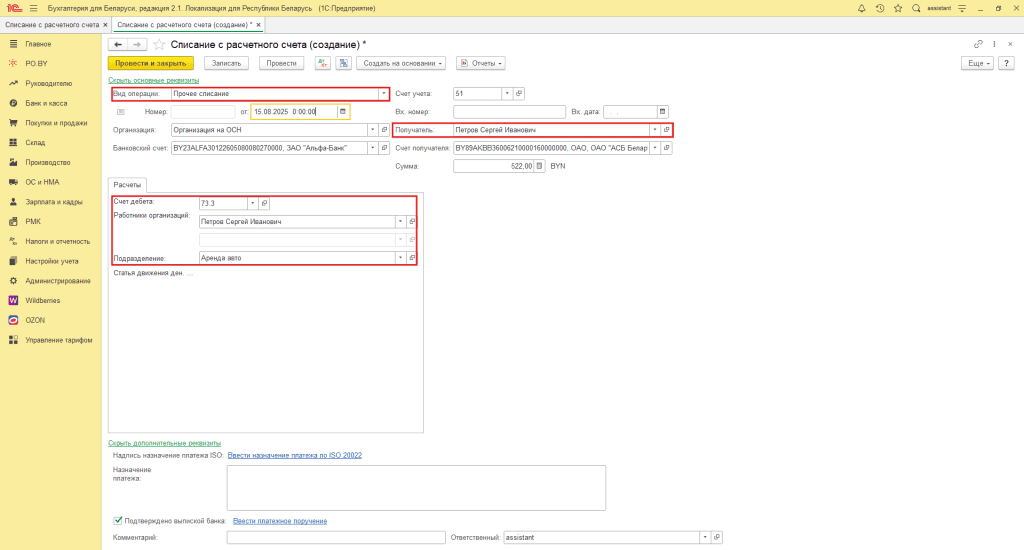1024x550 pixels.
Task: Open calendar picker next to document date
Action: [x=343, y=112]
